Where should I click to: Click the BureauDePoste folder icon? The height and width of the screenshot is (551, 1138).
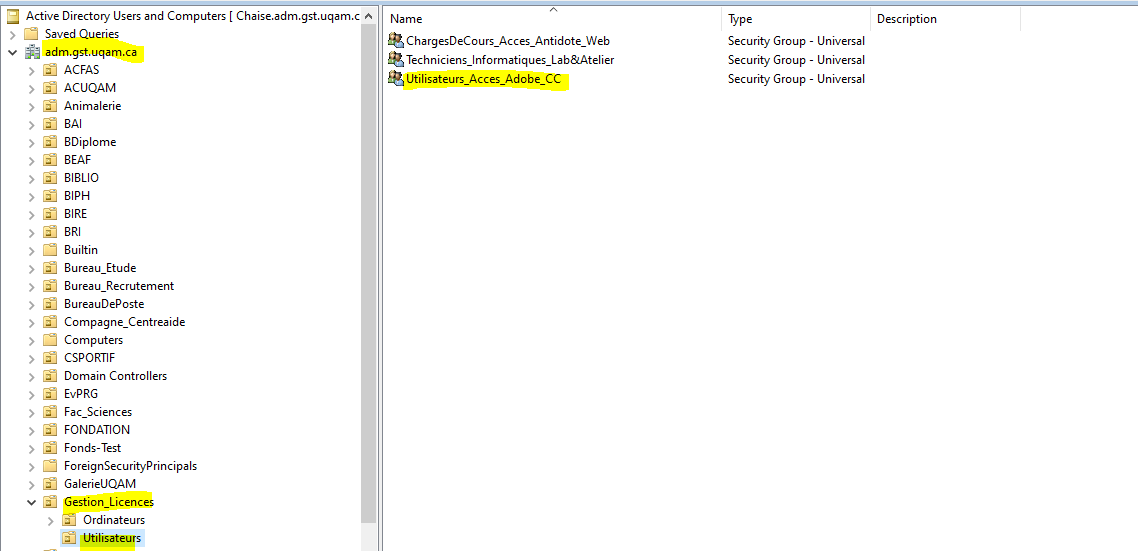click(x=50, y=304)
